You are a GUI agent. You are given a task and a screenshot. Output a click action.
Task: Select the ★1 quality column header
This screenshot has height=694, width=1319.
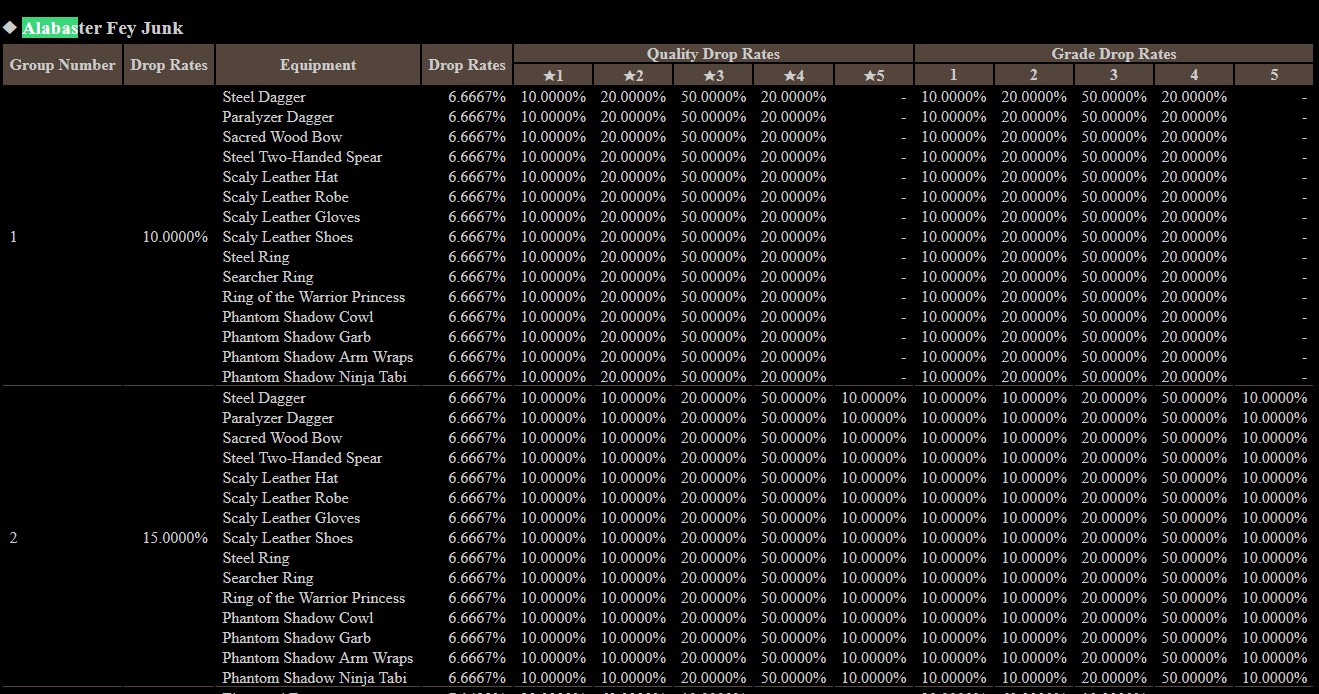tap(553, 75)
